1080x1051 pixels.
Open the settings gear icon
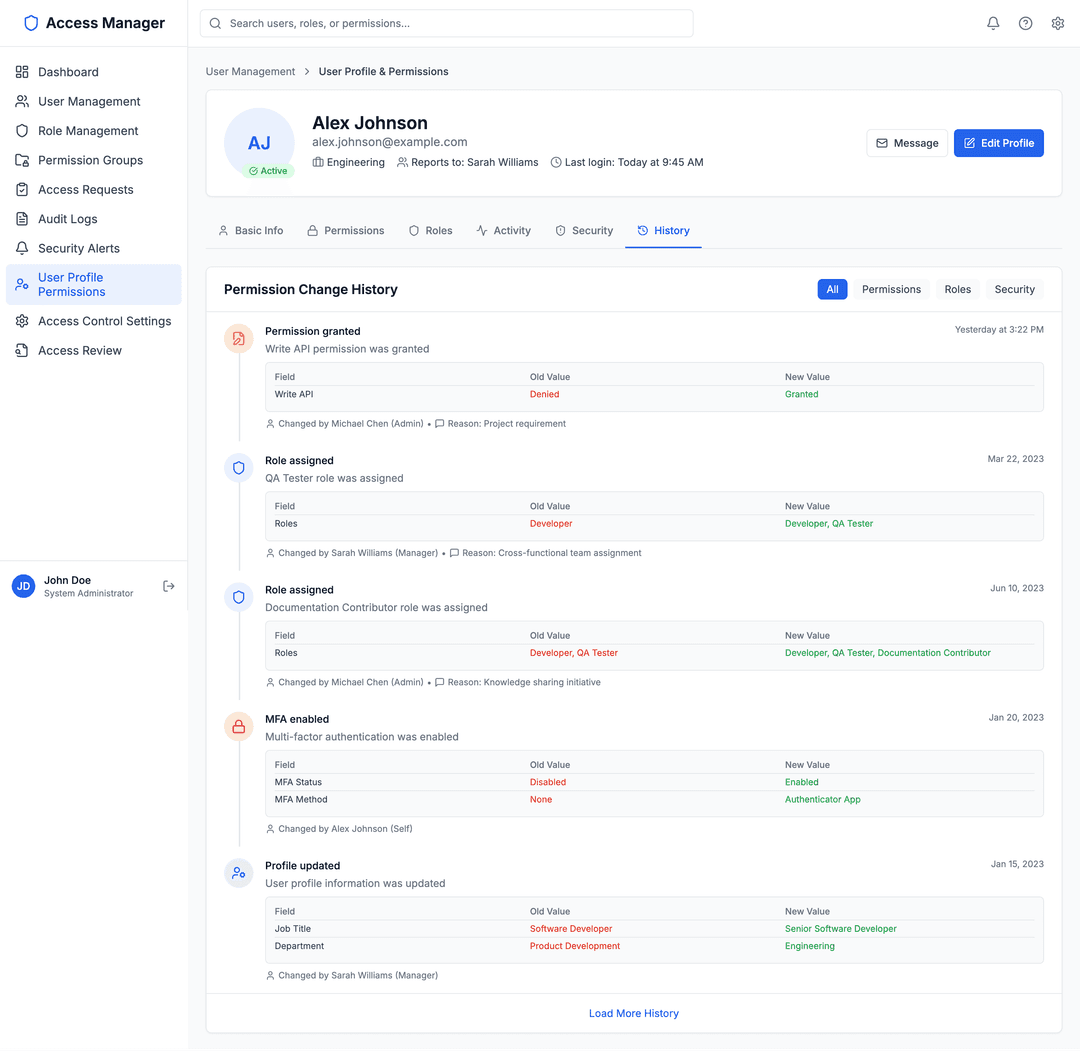[1057, 22]
